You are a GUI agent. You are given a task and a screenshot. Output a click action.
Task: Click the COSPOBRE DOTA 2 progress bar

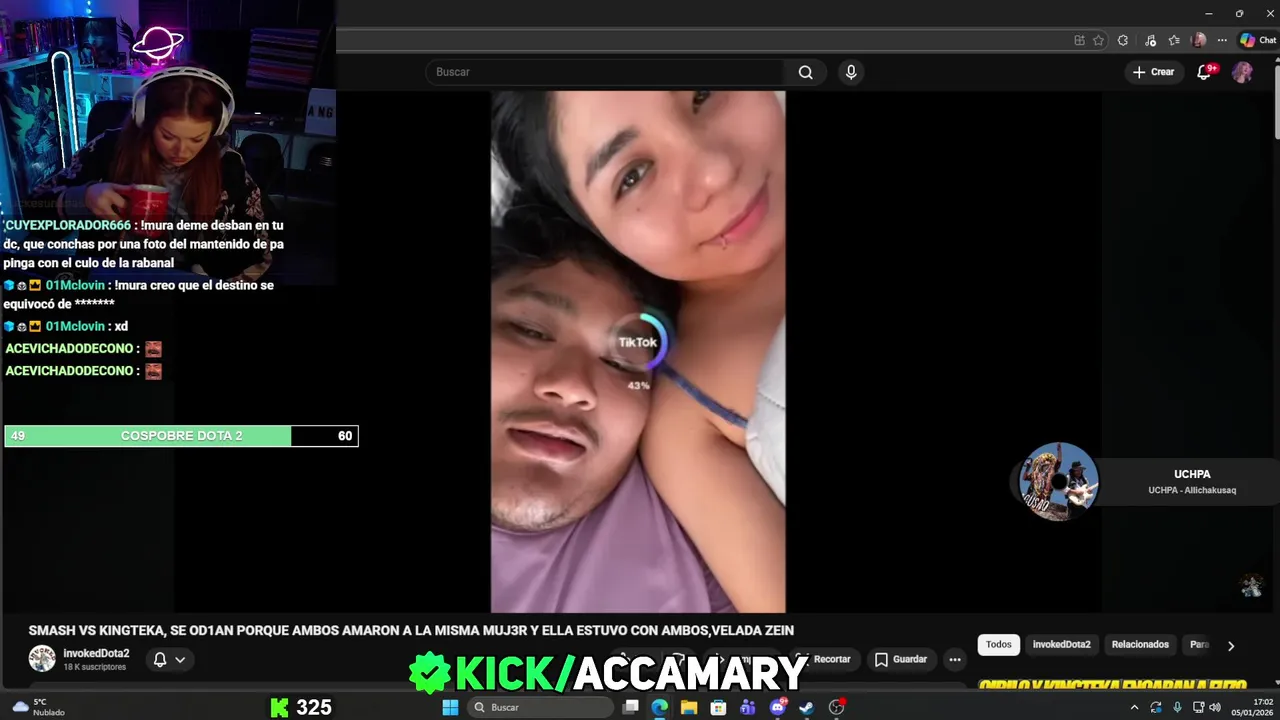pos(181,436)
